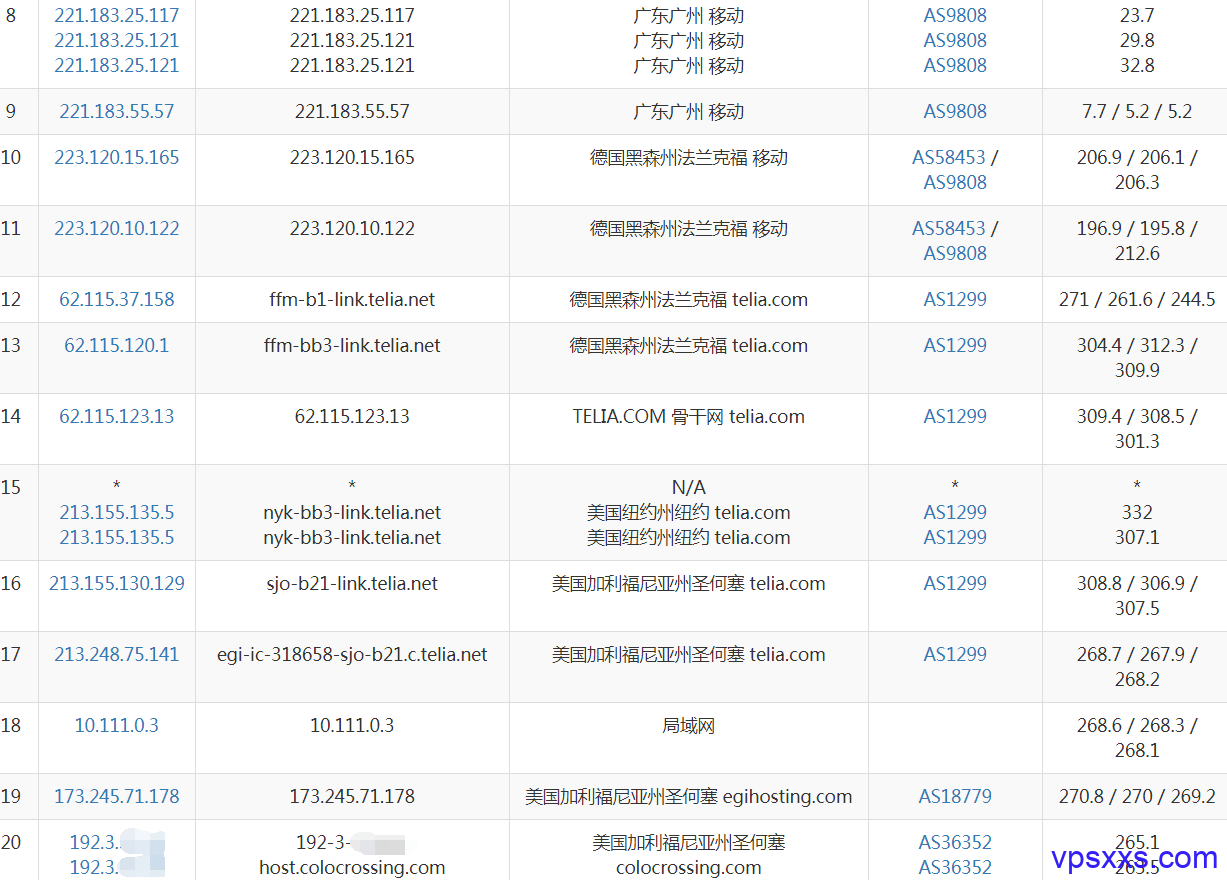The image size is (1227, 880).
Task: Open the AS9808 link in hop 11
Action: [x=955, y=253]
